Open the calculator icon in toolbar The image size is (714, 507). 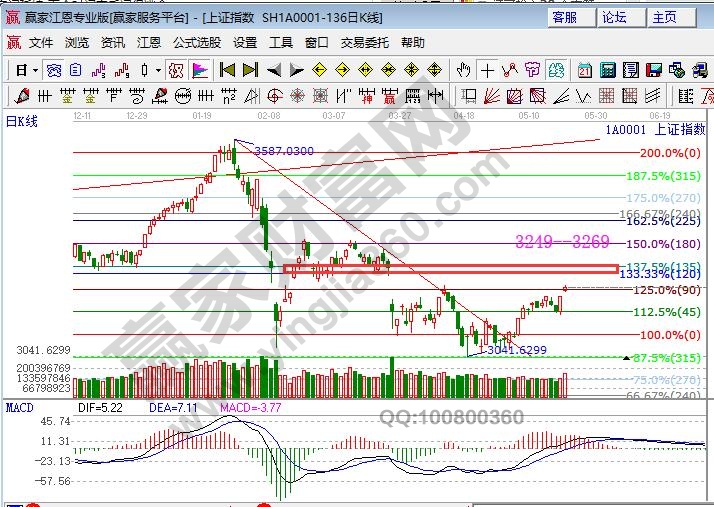coord(608,70)
